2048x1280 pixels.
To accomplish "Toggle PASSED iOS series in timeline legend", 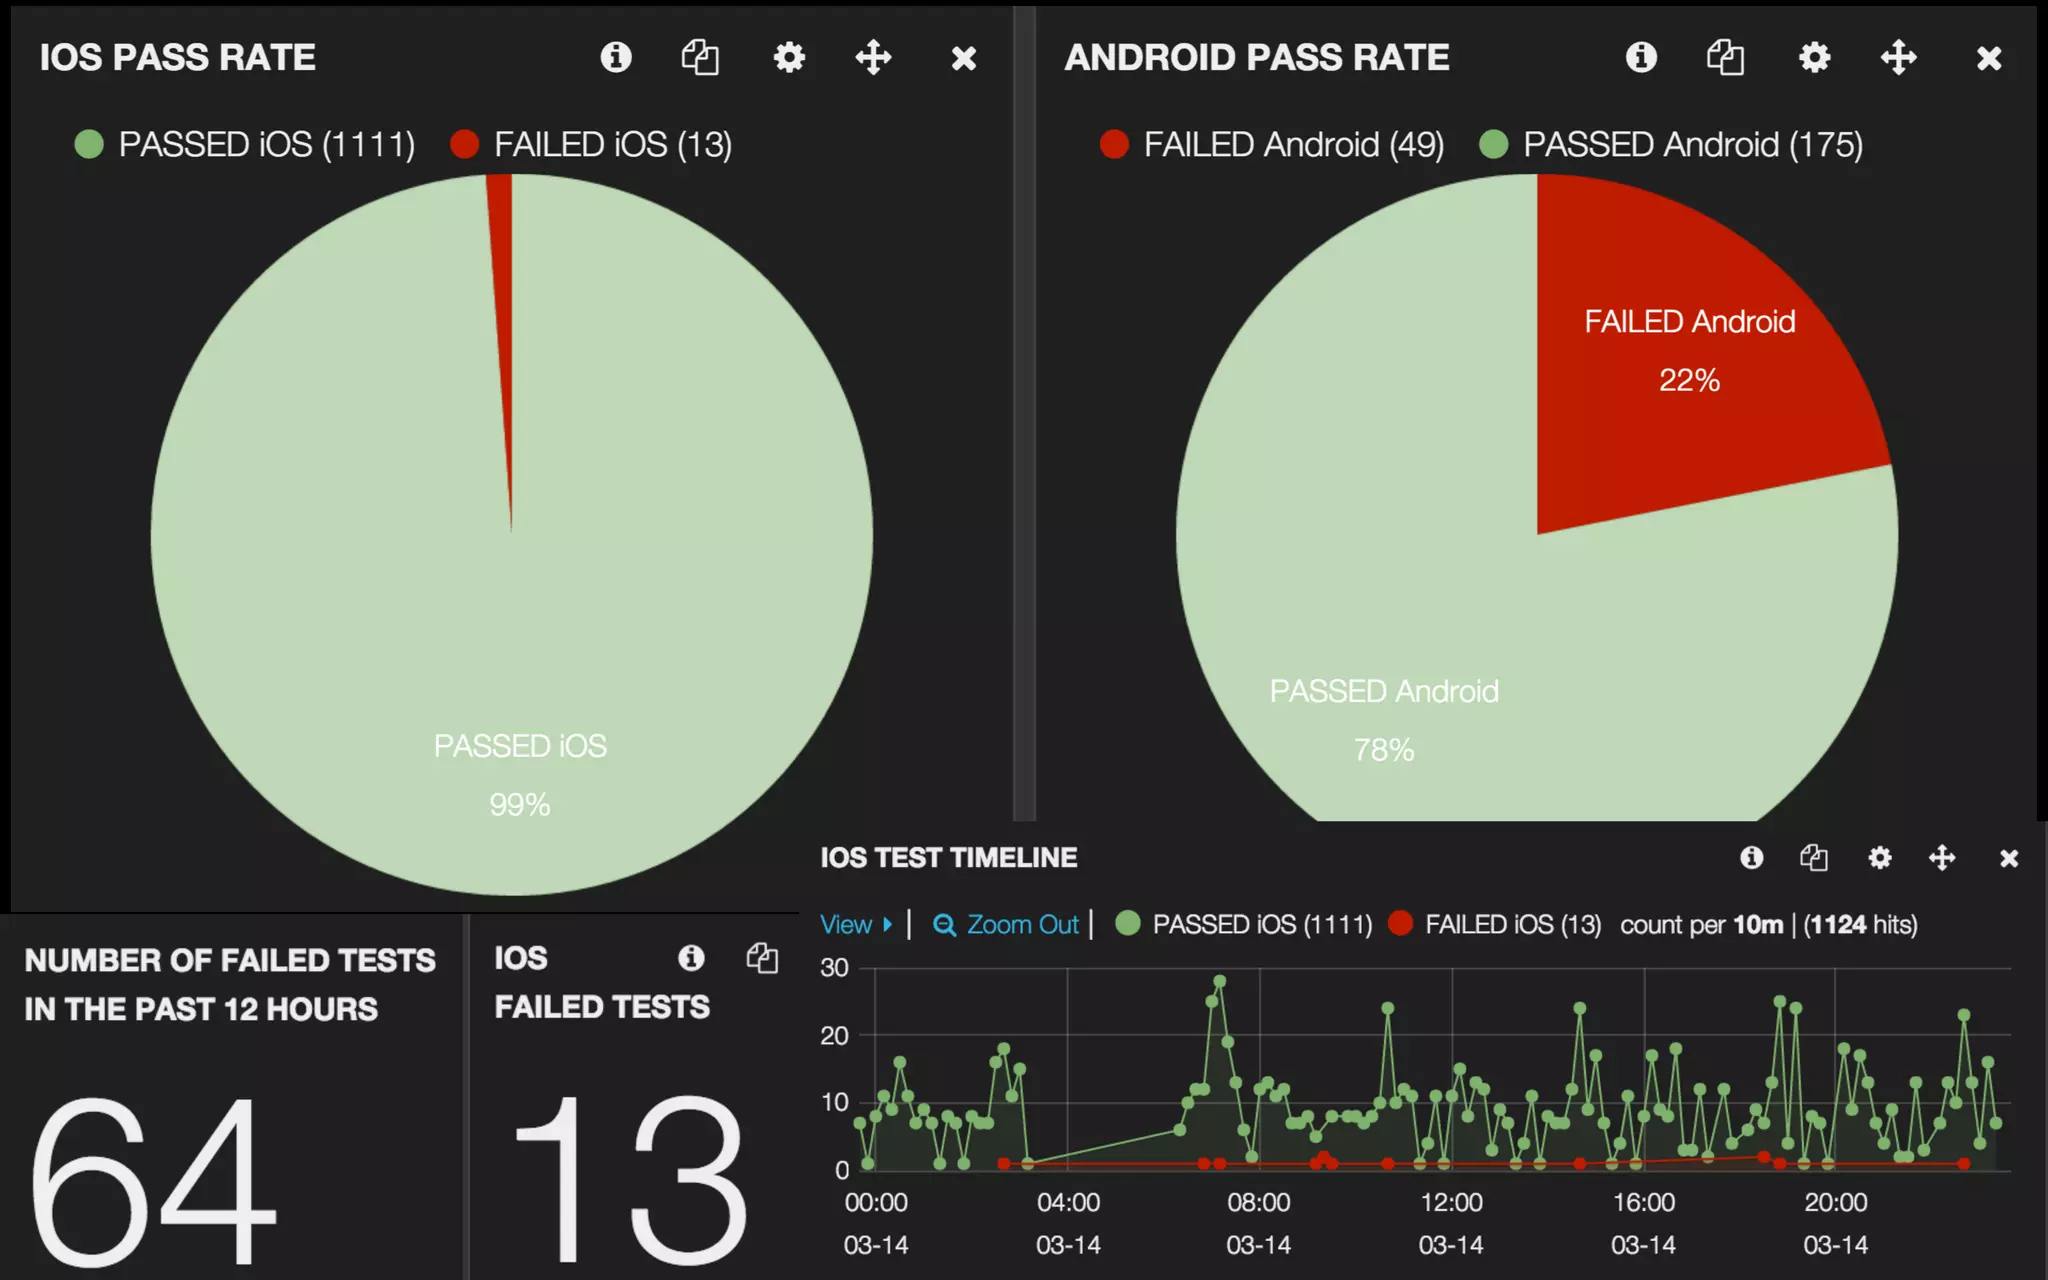I will coord(1261,925).
